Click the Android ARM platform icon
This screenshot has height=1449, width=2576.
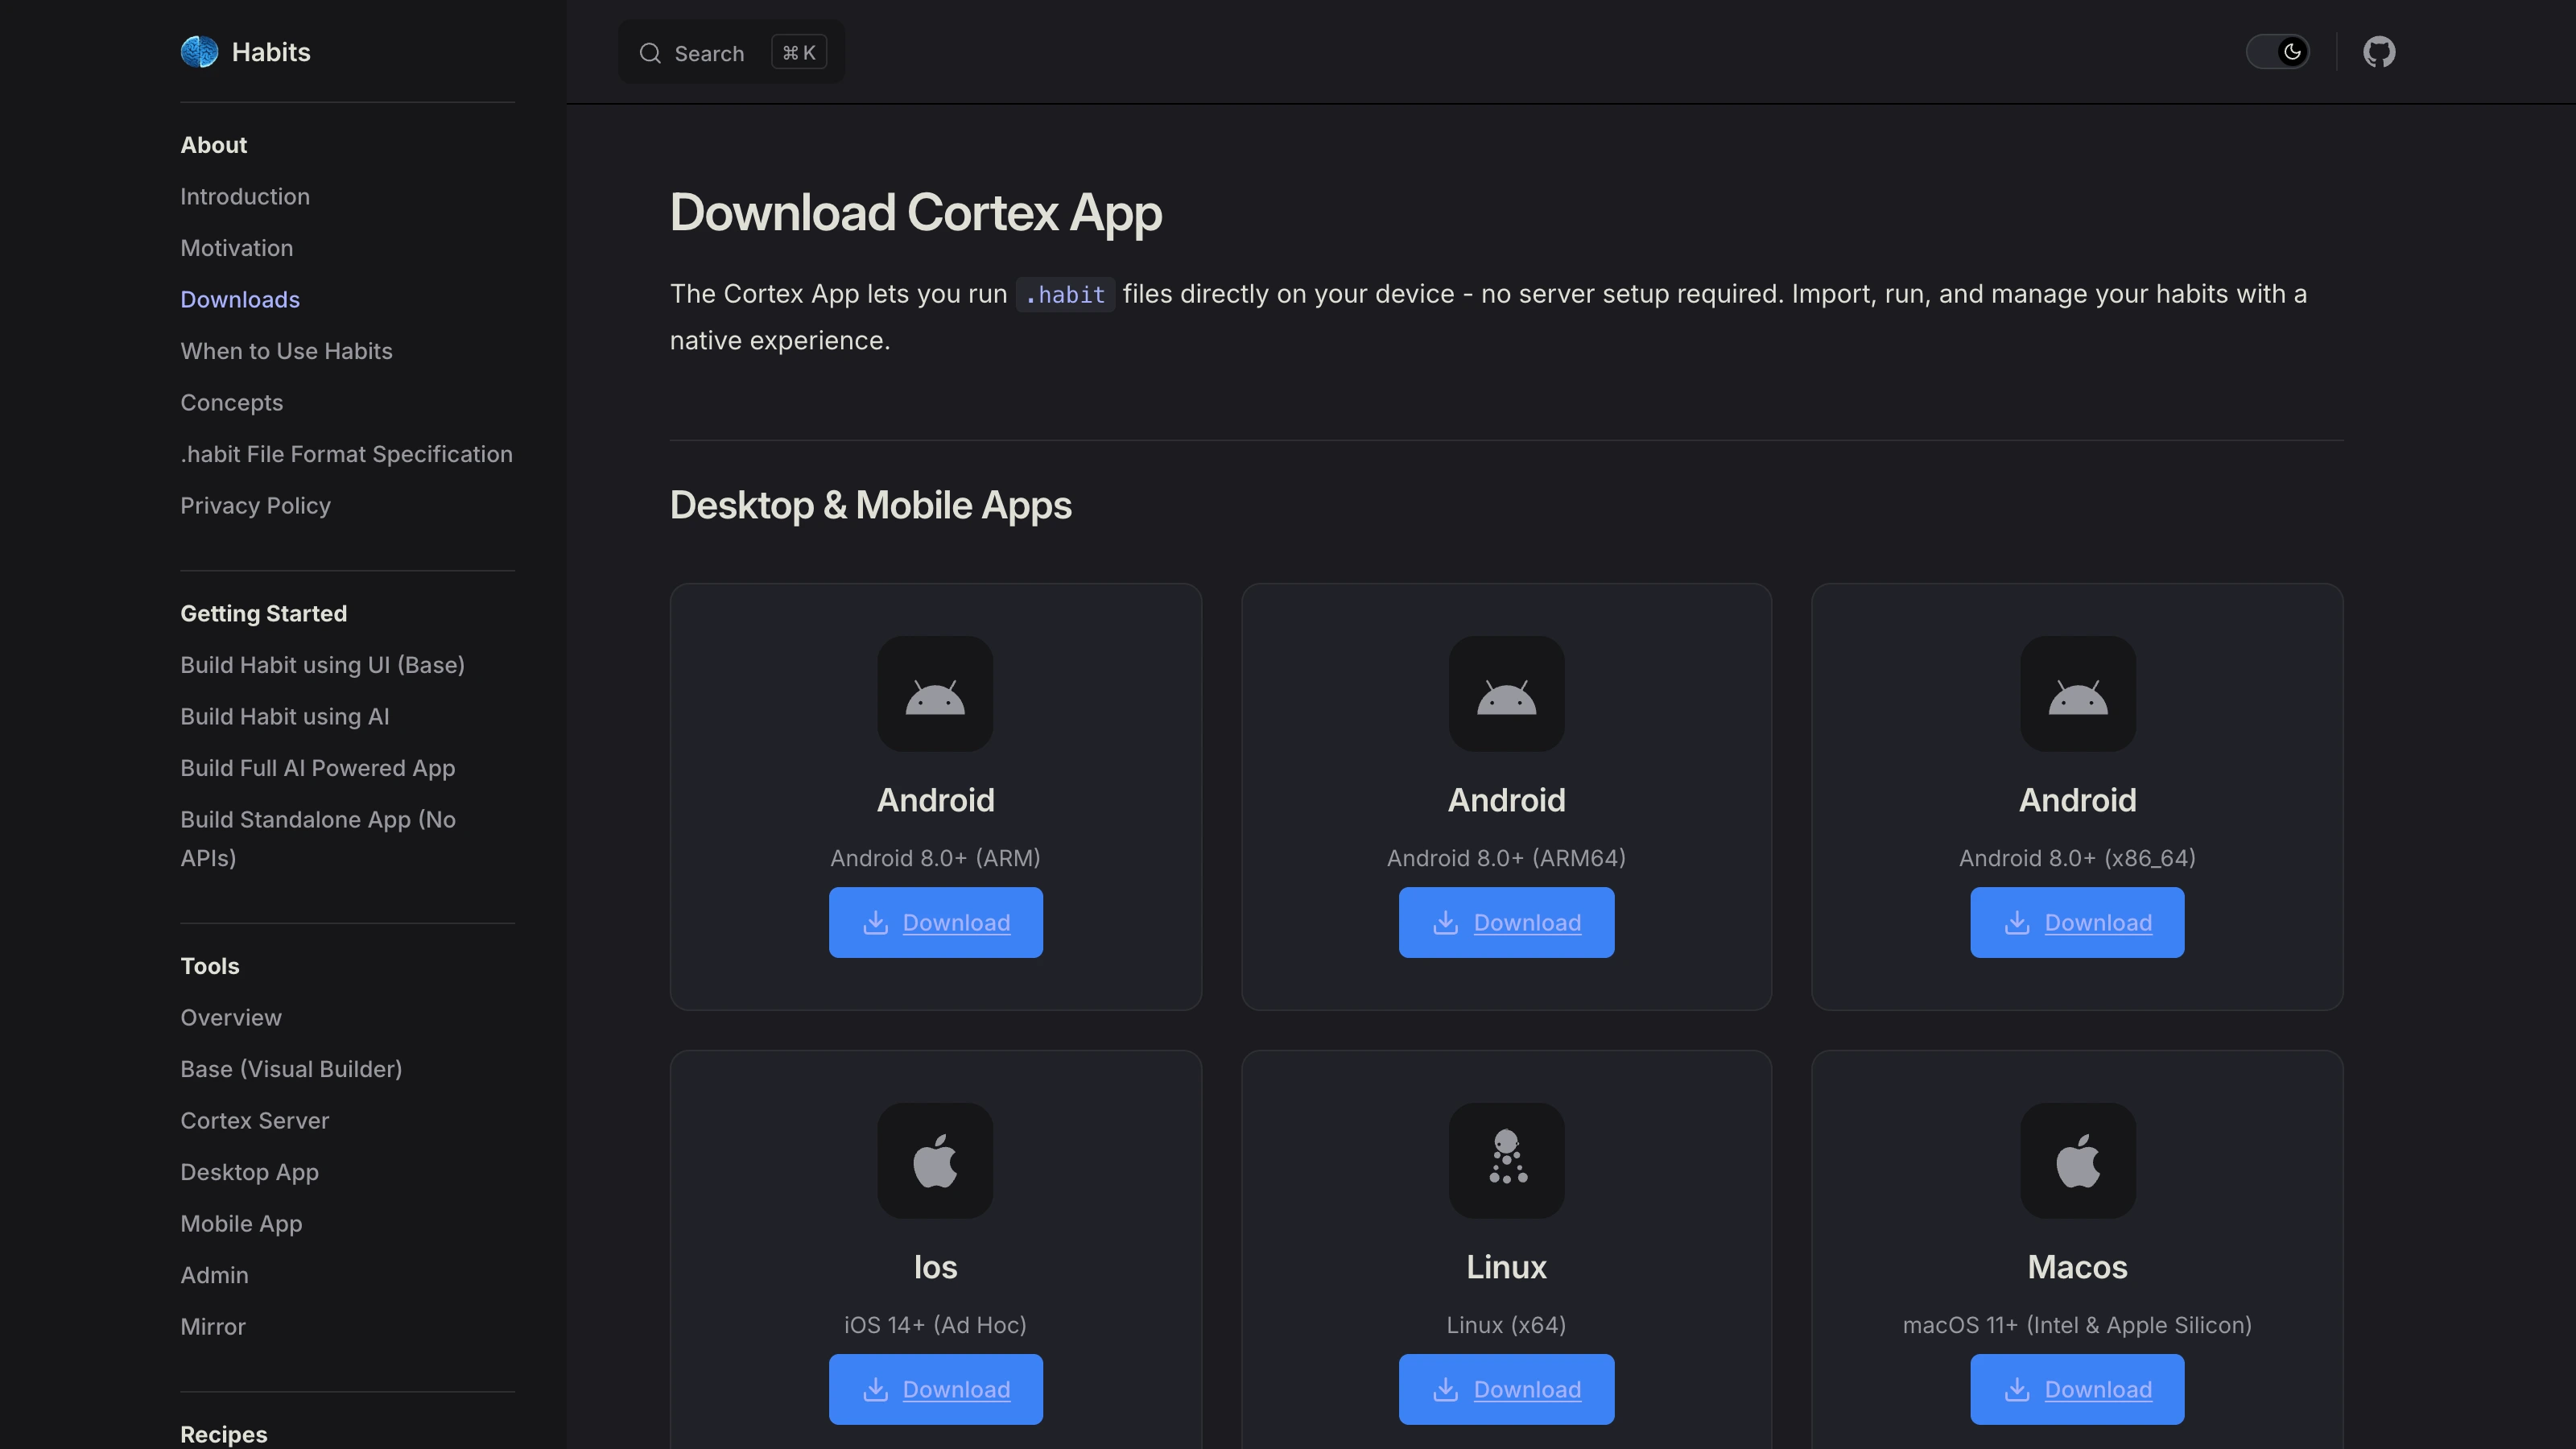[935, 694]
